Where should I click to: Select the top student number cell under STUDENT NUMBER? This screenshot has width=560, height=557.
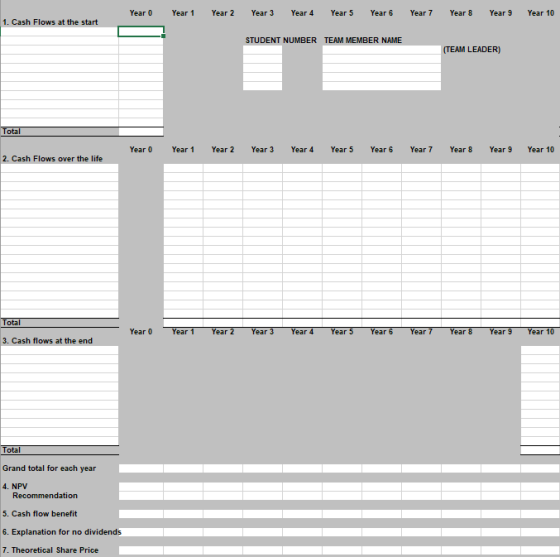[262, 50]
